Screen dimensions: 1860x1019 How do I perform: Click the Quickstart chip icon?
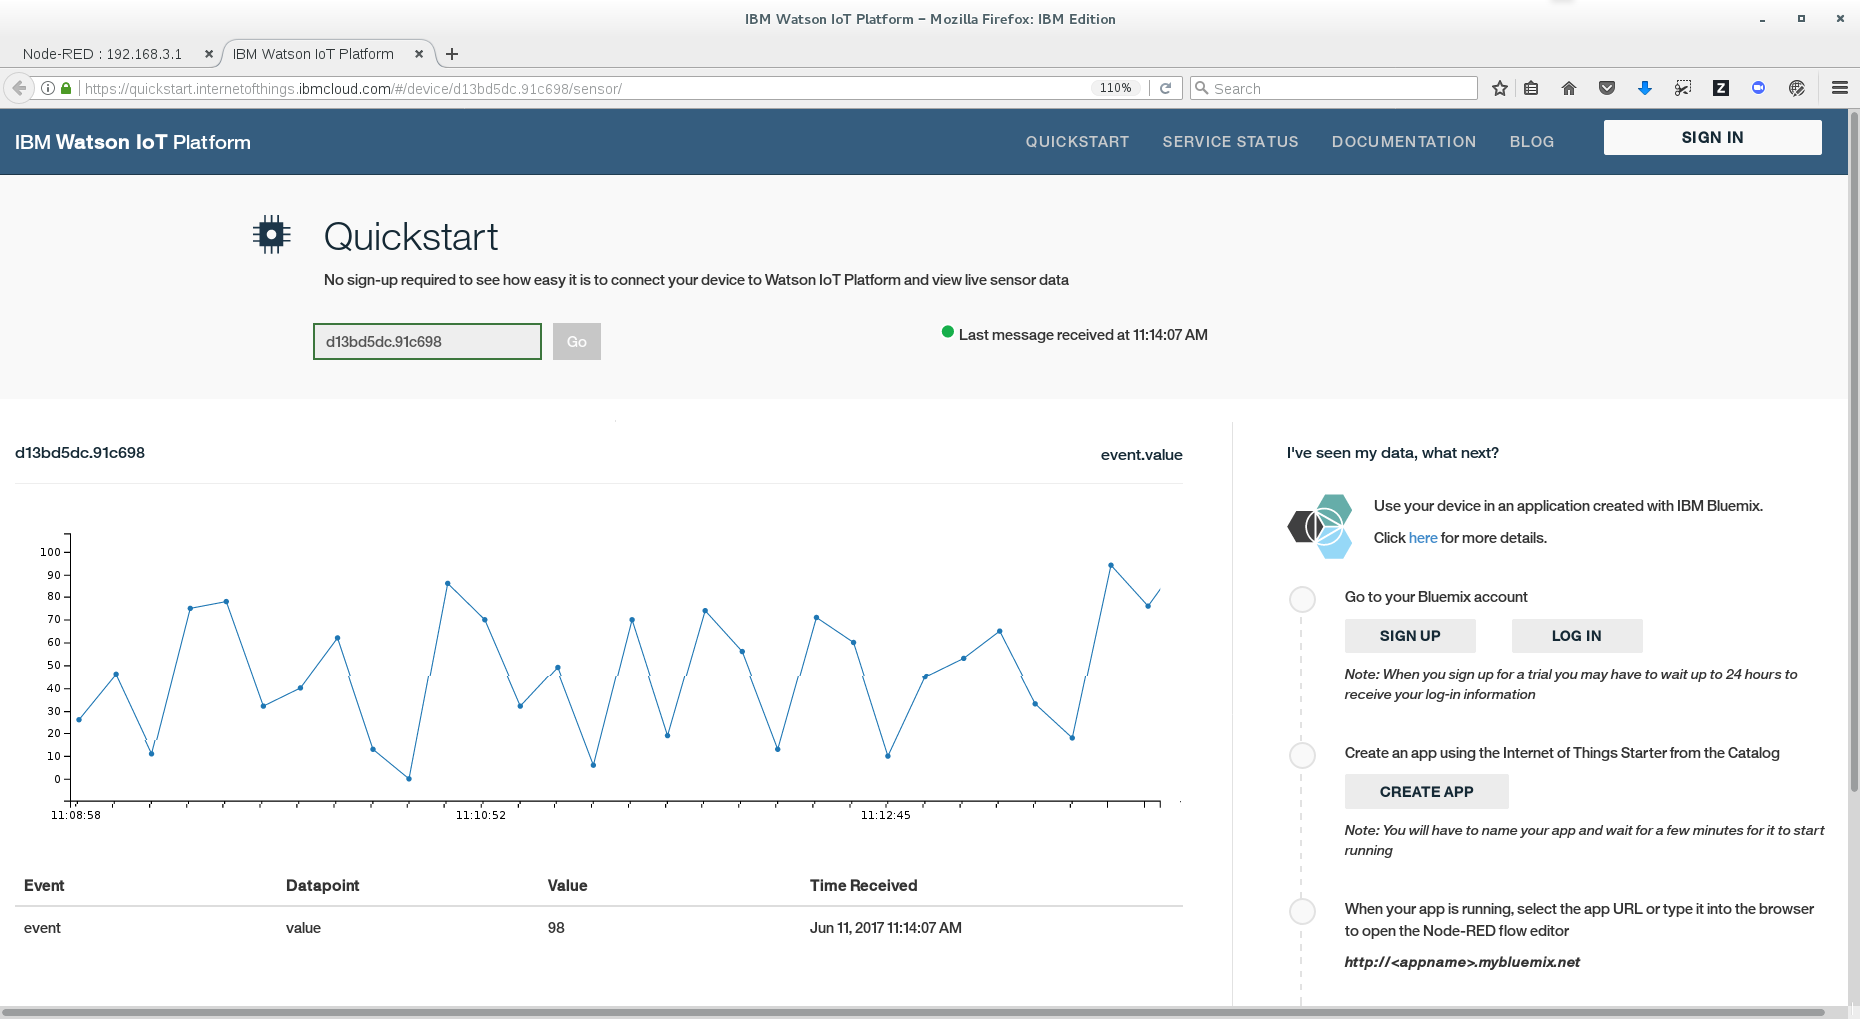click(x=271, y=234)
